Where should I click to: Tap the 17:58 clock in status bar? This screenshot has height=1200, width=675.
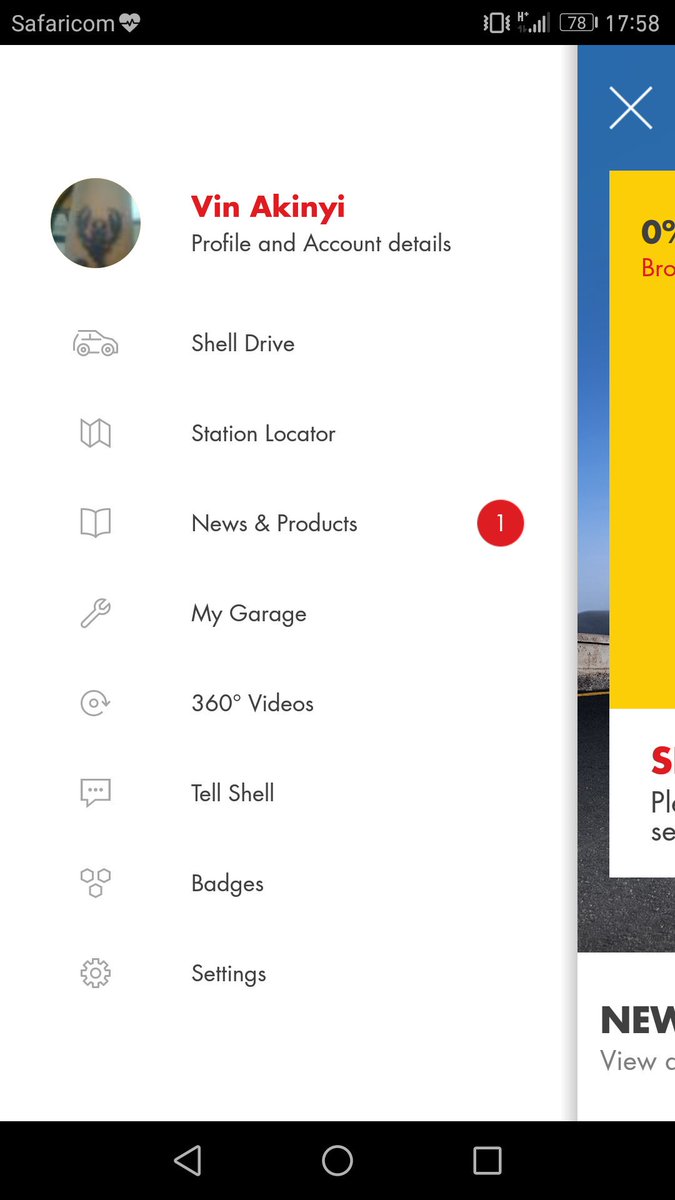(x=633, y=23)
